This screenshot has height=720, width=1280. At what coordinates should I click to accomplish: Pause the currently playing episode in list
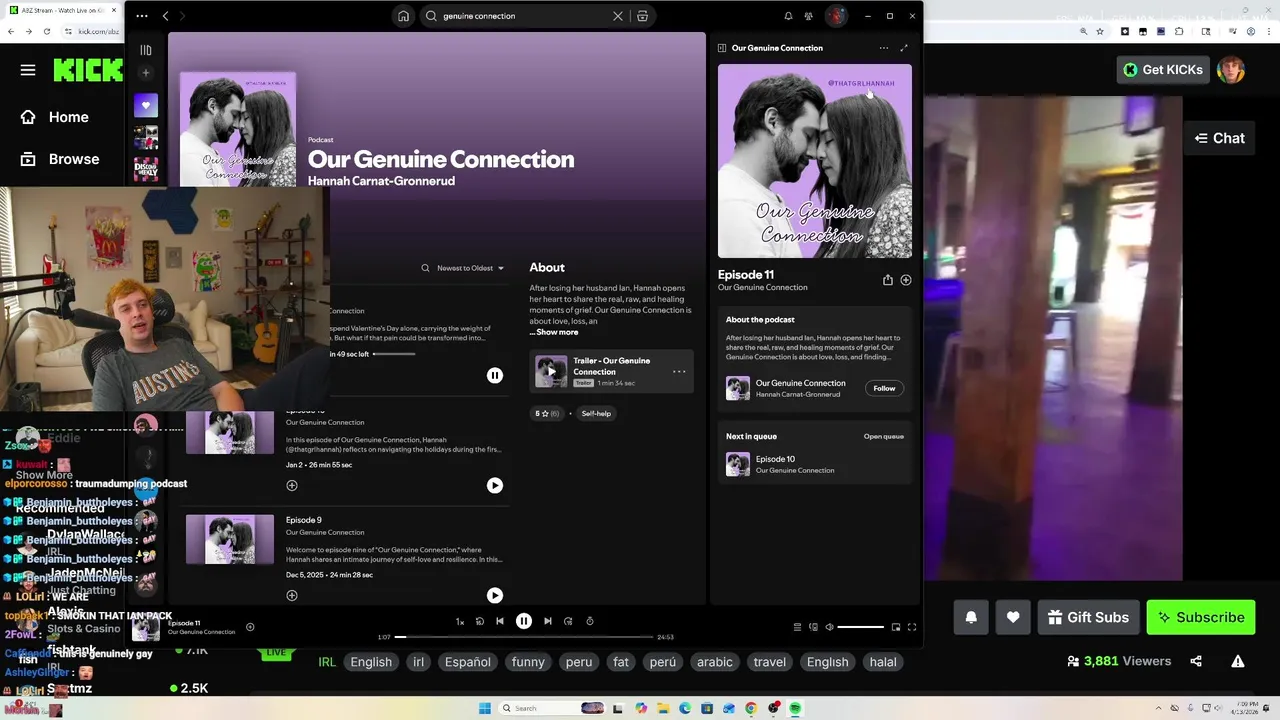495,375
